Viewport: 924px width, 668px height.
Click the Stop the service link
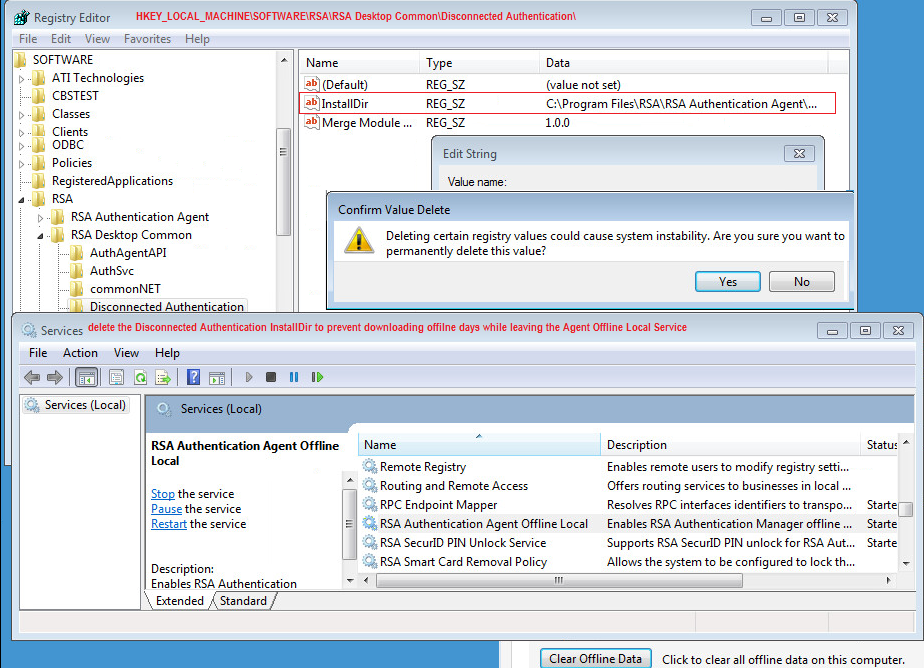click(163, 494)
